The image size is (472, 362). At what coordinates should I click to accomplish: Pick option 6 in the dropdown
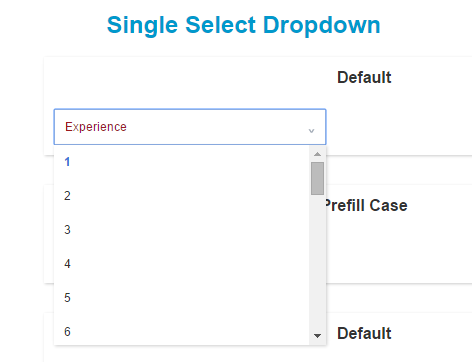182,330
